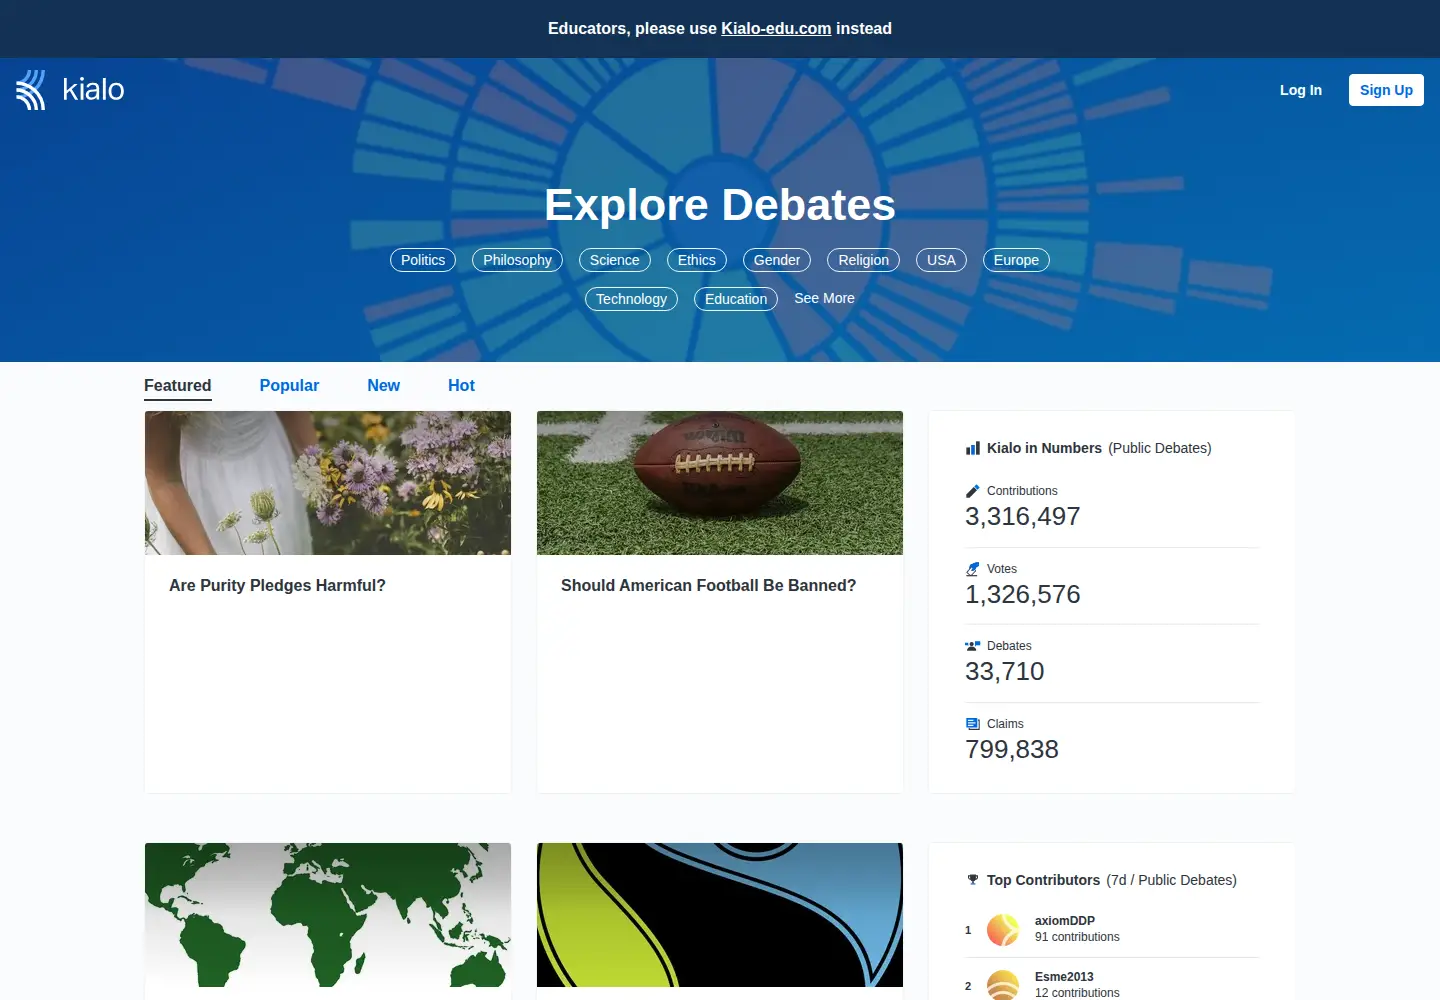Image resolution: width=1440 pixels, height=1000 pixels.
Task: Click the Log In button
Action: tap(1301, 90)
